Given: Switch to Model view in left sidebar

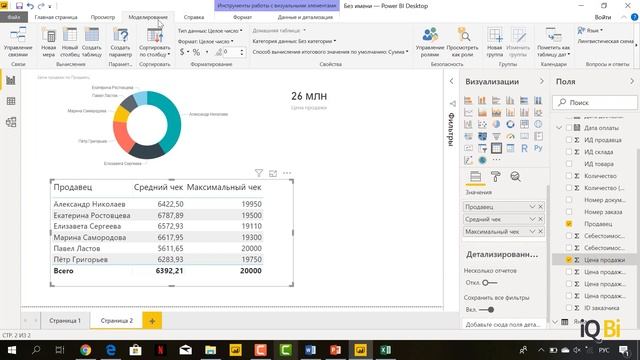Looking at the screenshot, I should click(11, 122).
